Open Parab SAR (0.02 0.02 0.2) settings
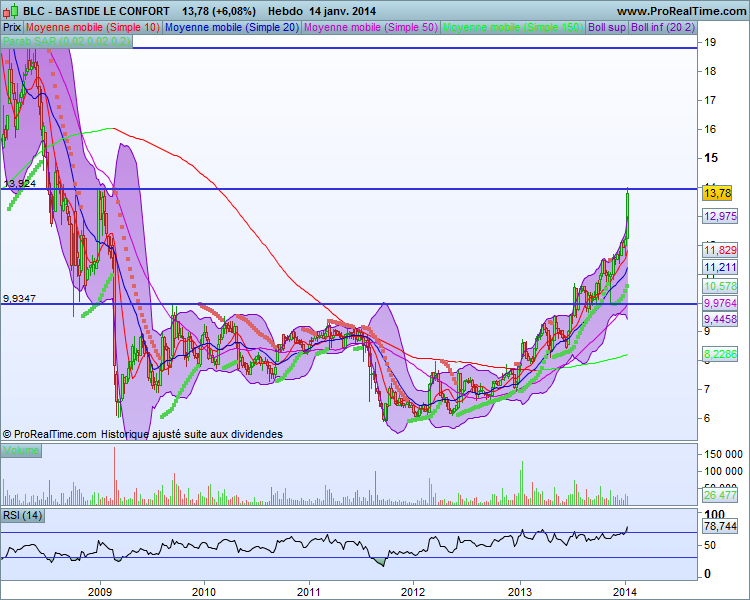 [66, 41]
